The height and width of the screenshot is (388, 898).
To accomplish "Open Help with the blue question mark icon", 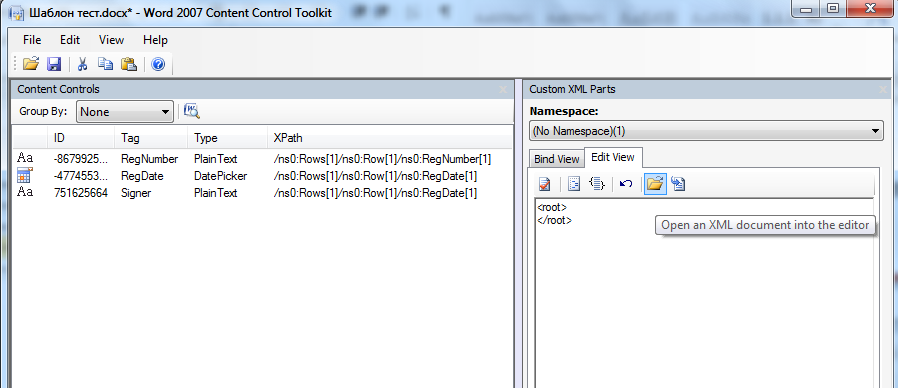I will [158, 64].
